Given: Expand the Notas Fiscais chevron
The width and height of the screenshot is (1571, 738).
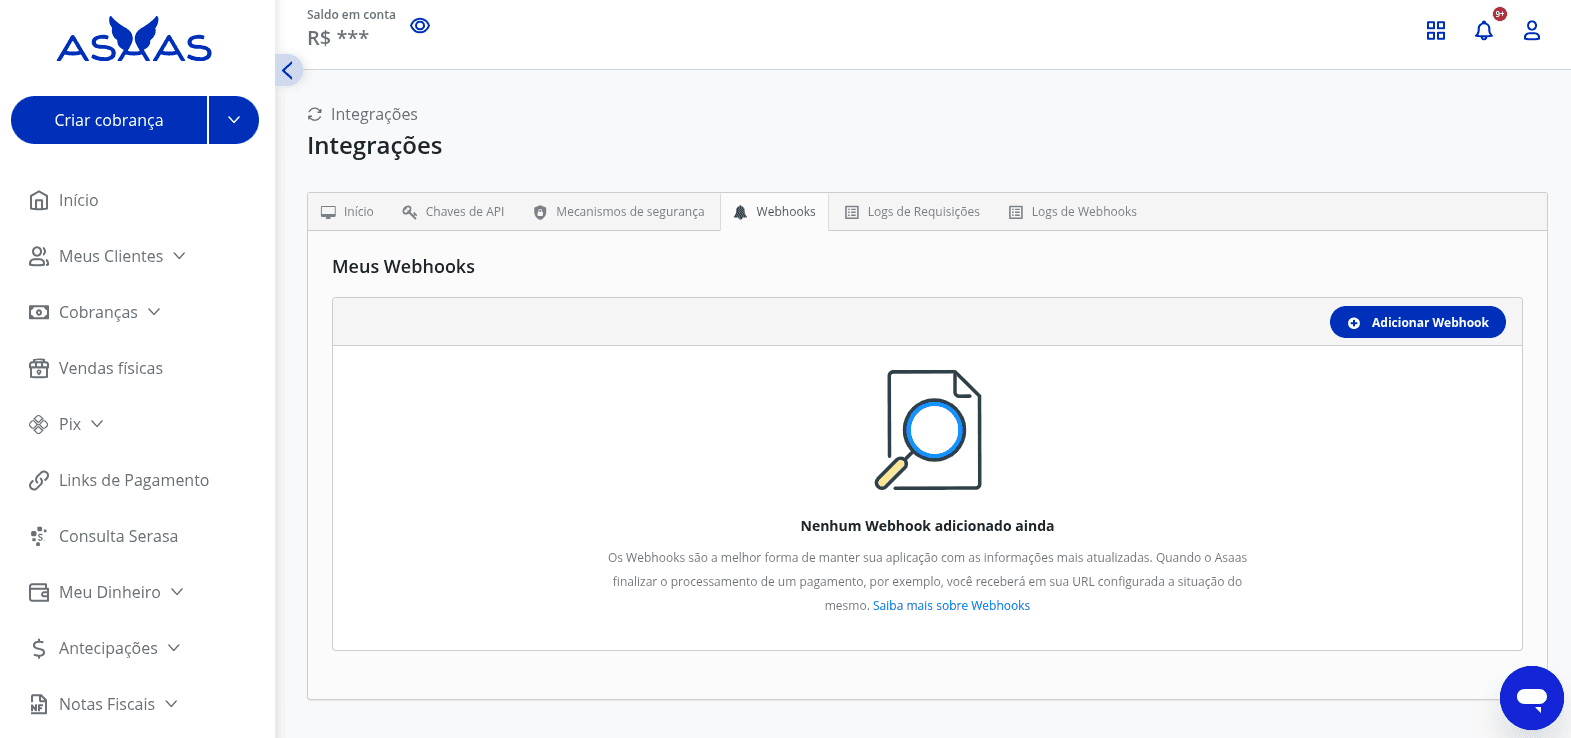Looking at the screenshot, I should pyautogui.click(x=171, y=704).
